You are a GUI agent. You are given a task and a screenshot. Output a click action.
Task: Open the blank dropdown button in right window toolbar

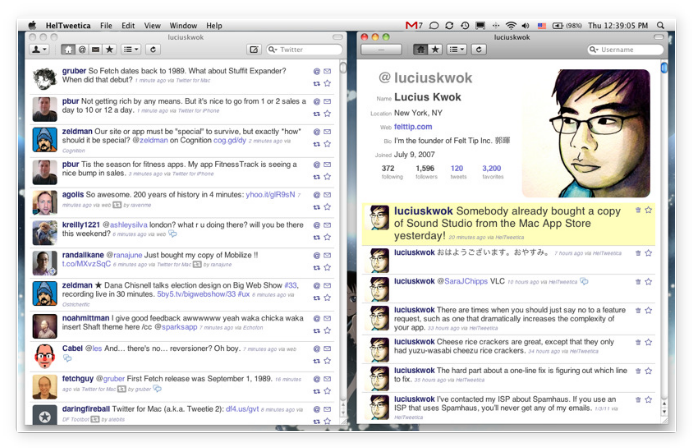[381, 49]
